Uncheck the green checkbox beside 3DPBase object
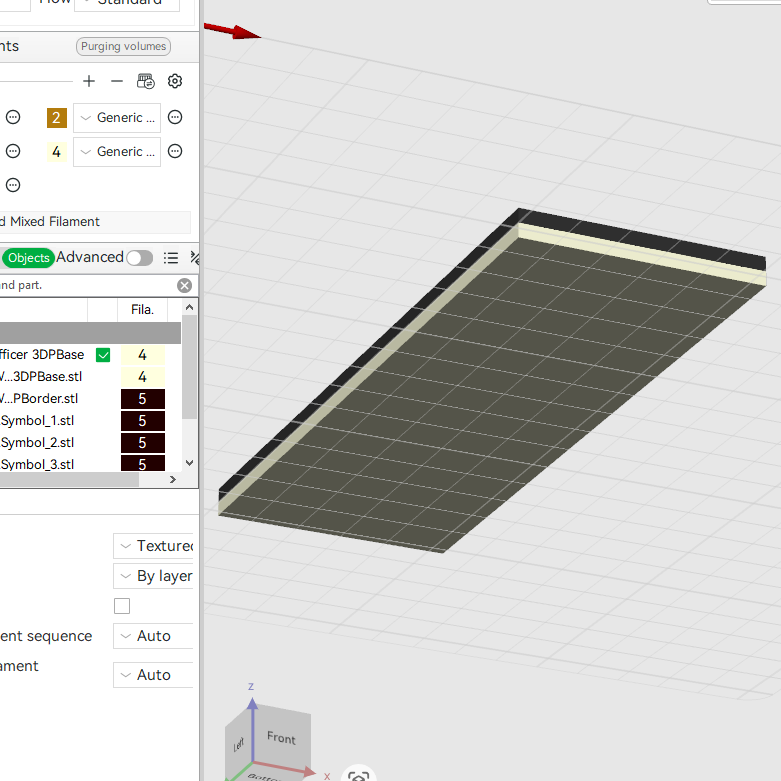This screenshot has height=781, width=781. (103, 355)
